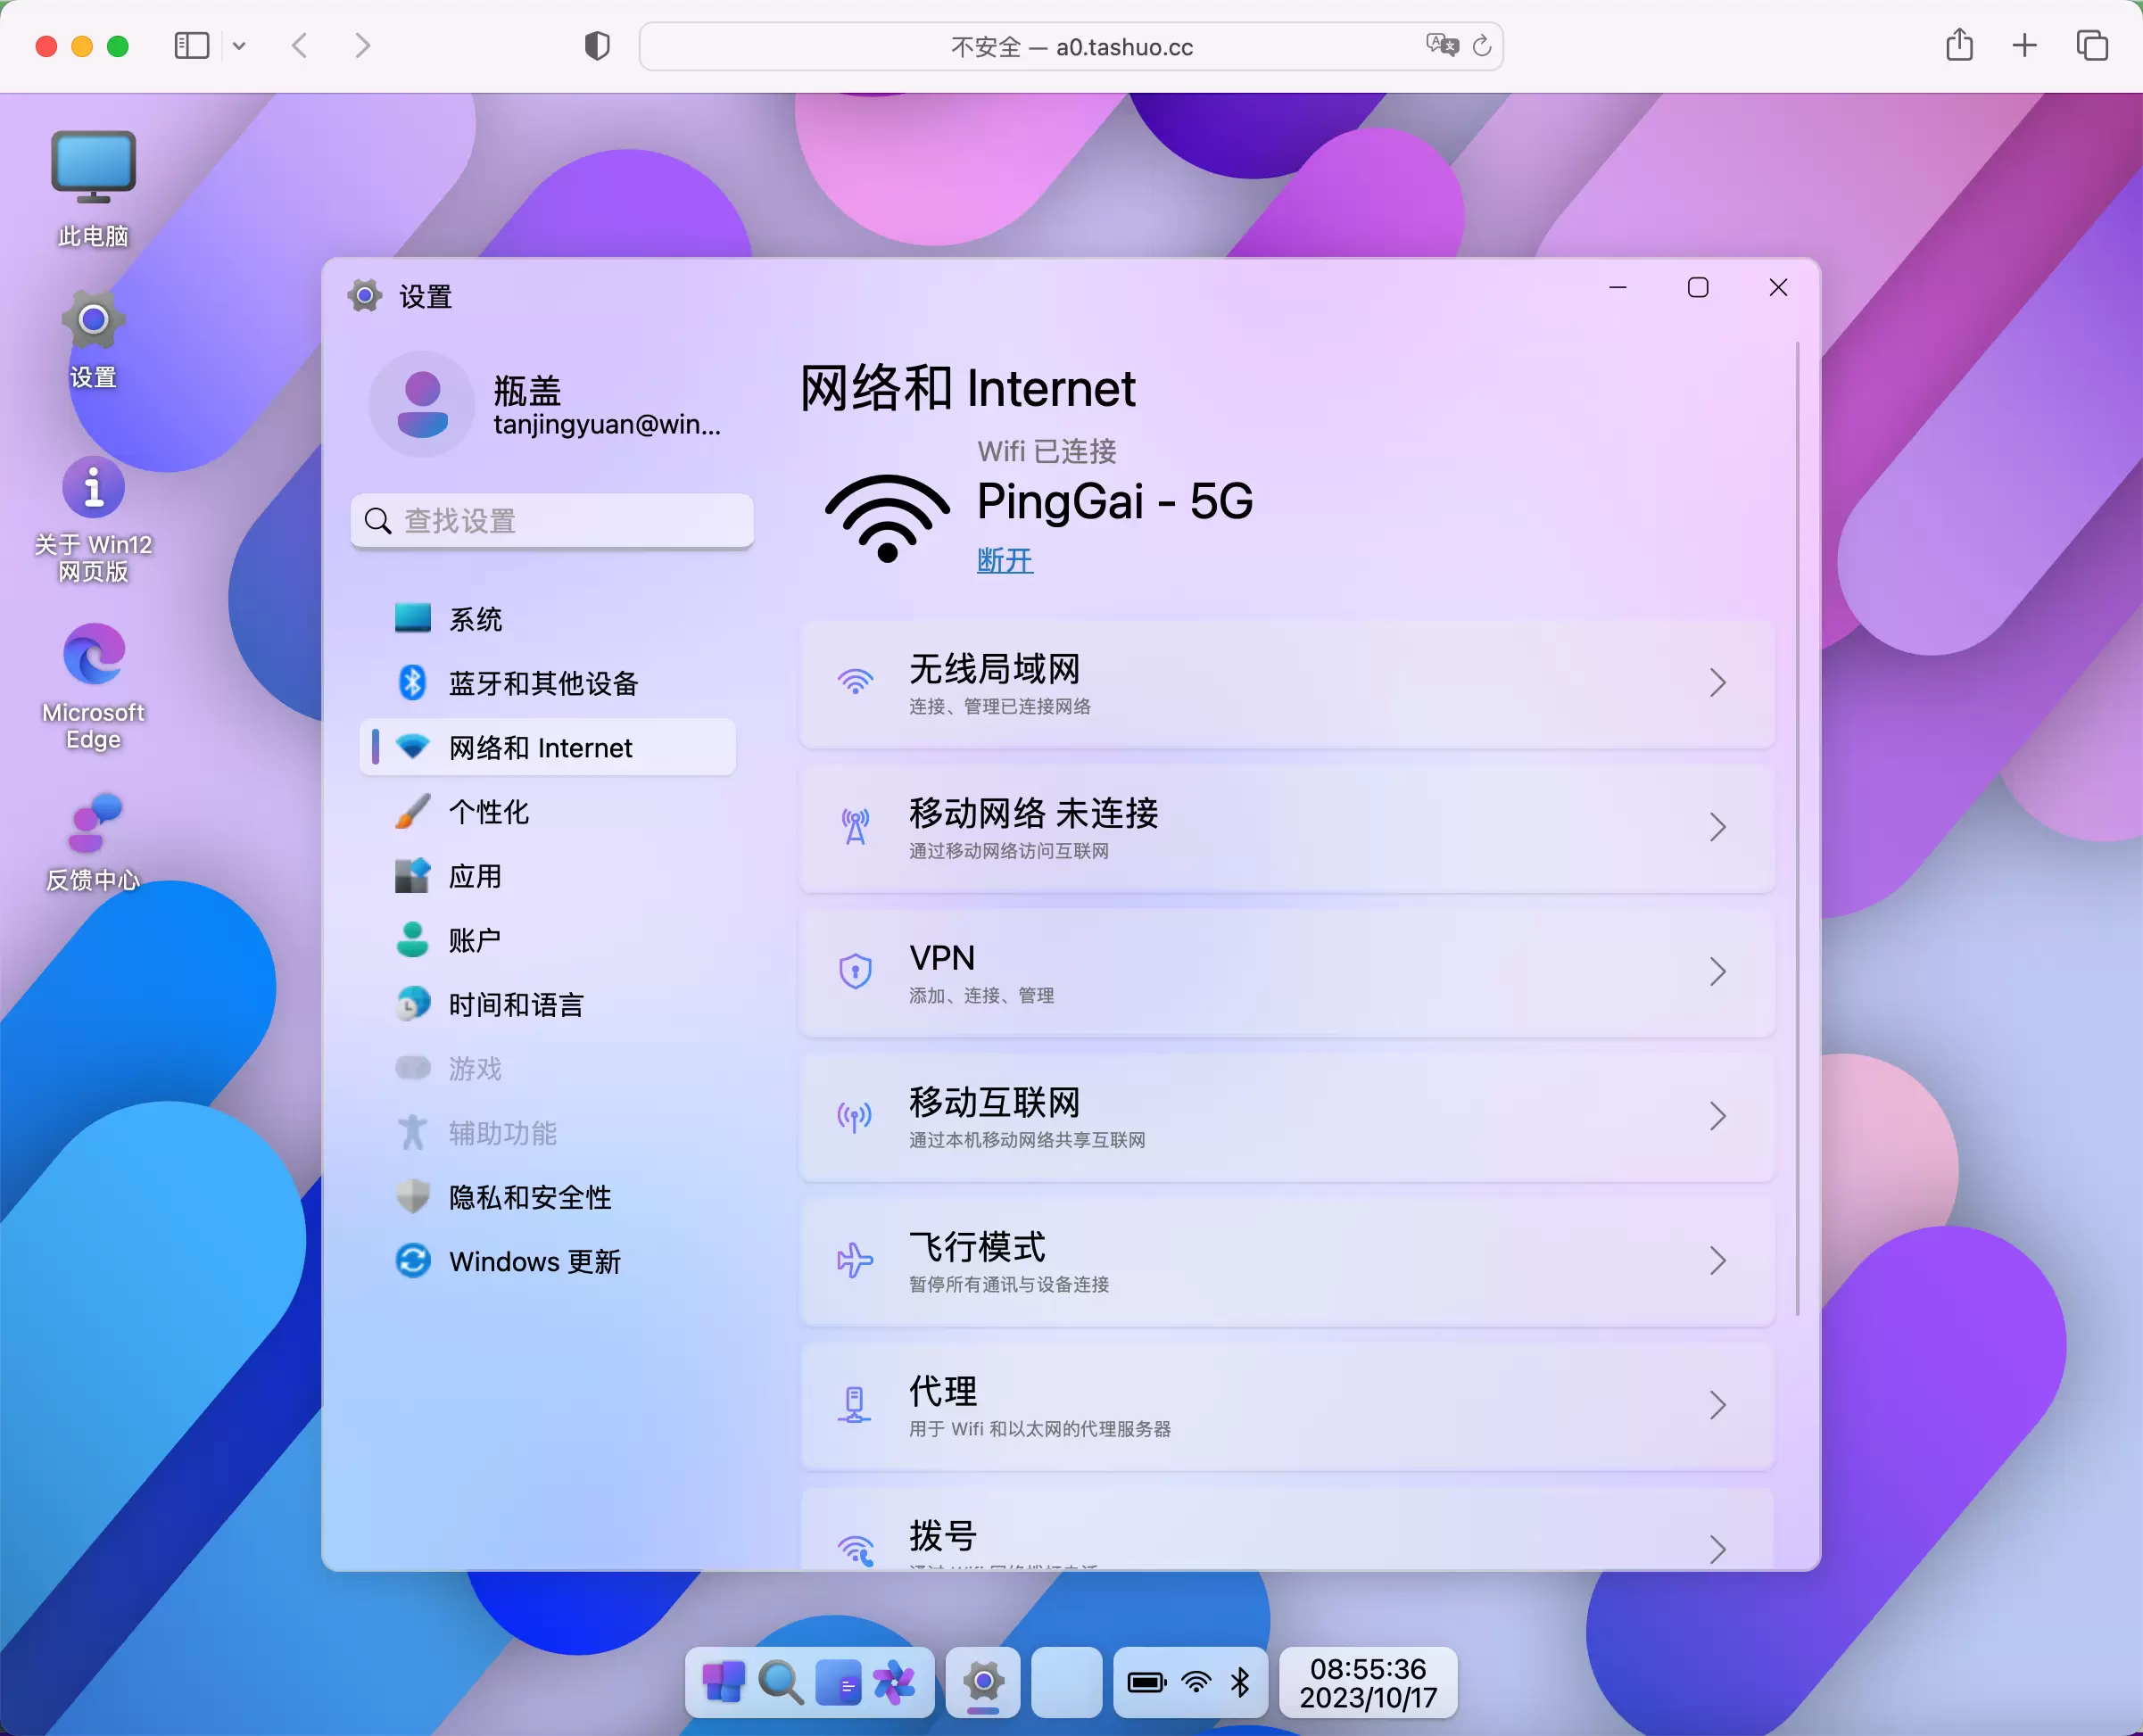Viewport: 2143px width, 1736px height.
Task: Click the empty dock slot beside Settings
Action: 1067,1683
